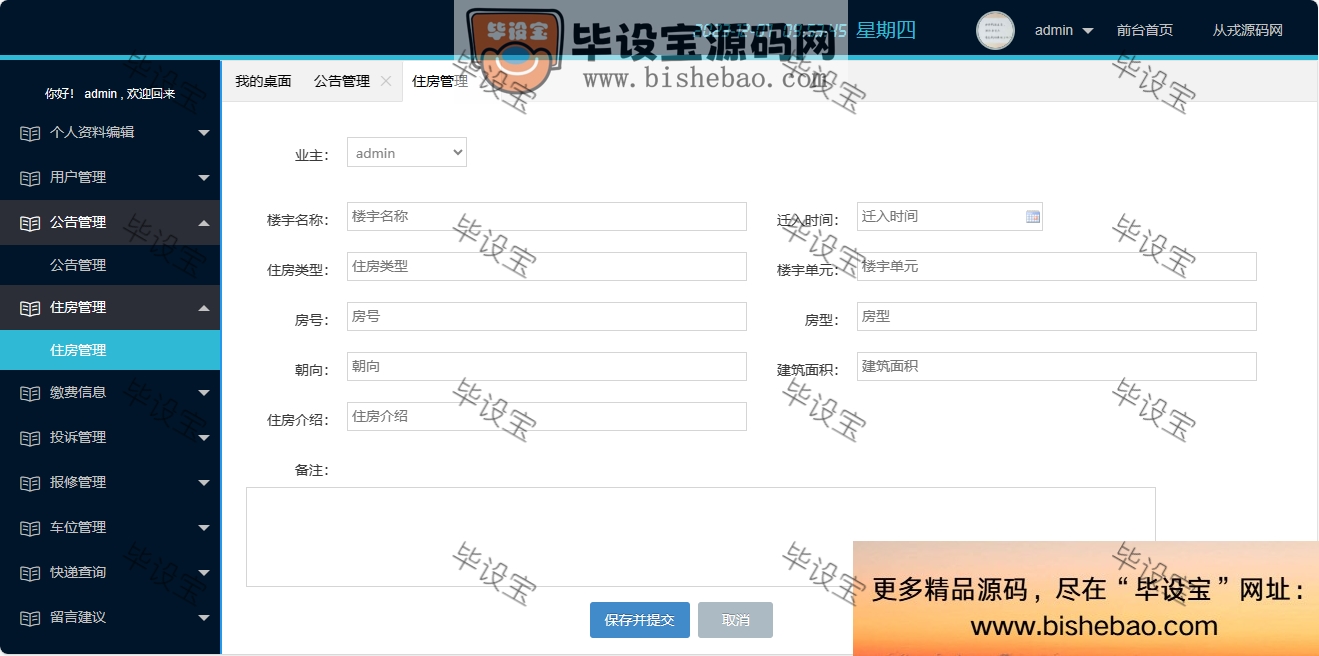Open the 快递查询 sidebar menu
The width and height of the screenshot is (1319, 656).
[110, 572]
